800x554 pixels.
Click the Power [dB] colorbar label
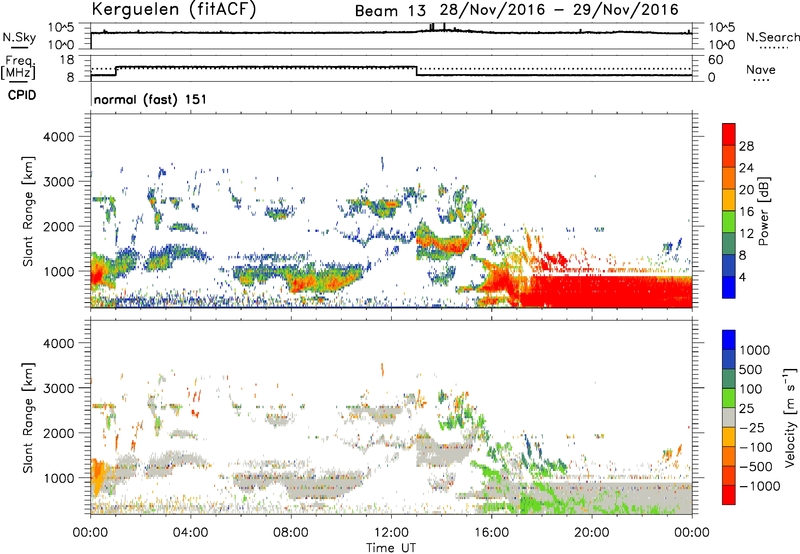763,211
